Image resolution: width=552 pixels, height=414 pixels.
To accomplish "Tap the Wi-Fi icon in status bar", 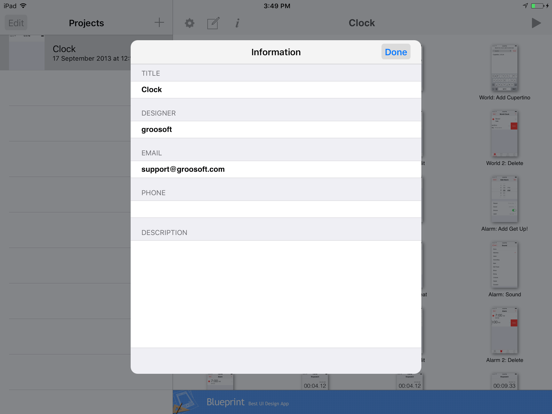I will click(x=23, y=6).
